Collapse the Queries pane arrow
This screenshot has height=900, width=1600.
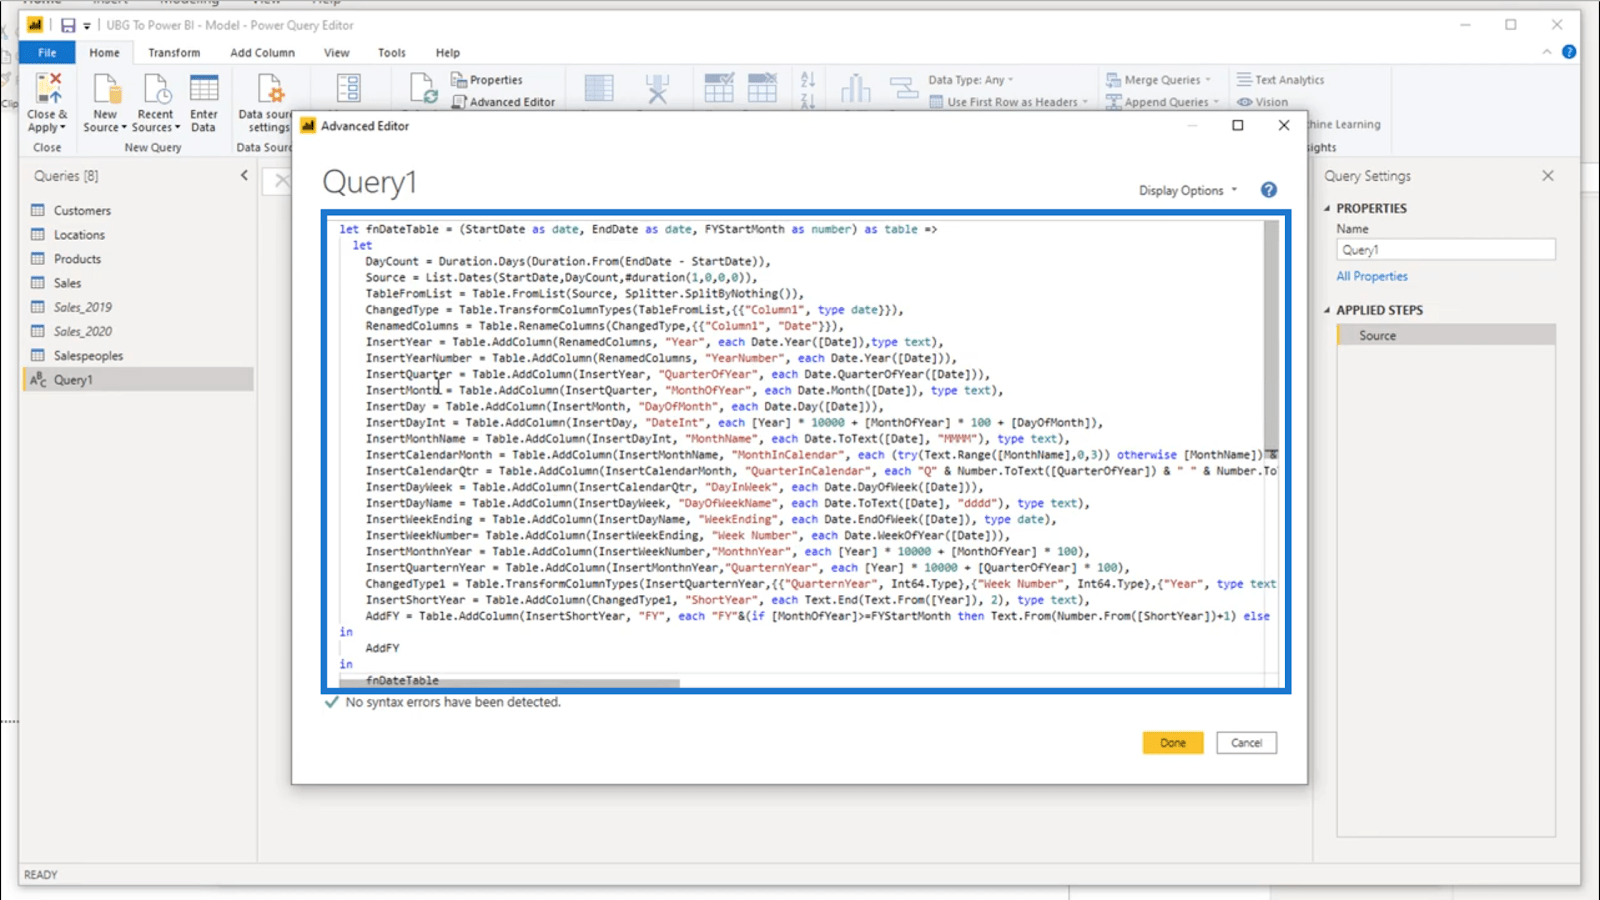point(244,175)
